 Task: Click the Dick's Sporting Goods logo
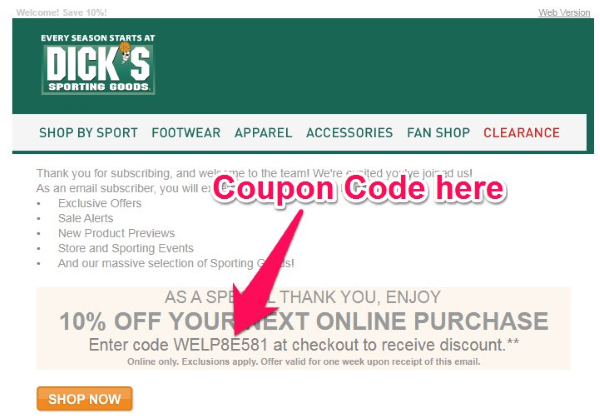tap(98, 64)
